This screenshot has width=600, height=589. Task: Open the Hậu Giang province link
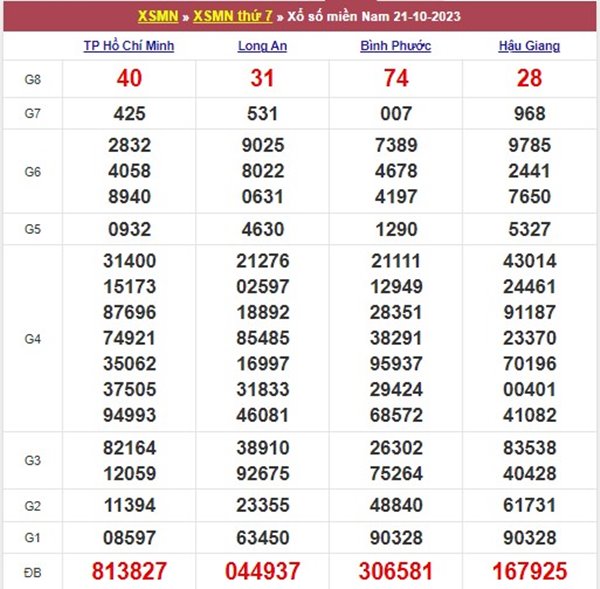529,46
